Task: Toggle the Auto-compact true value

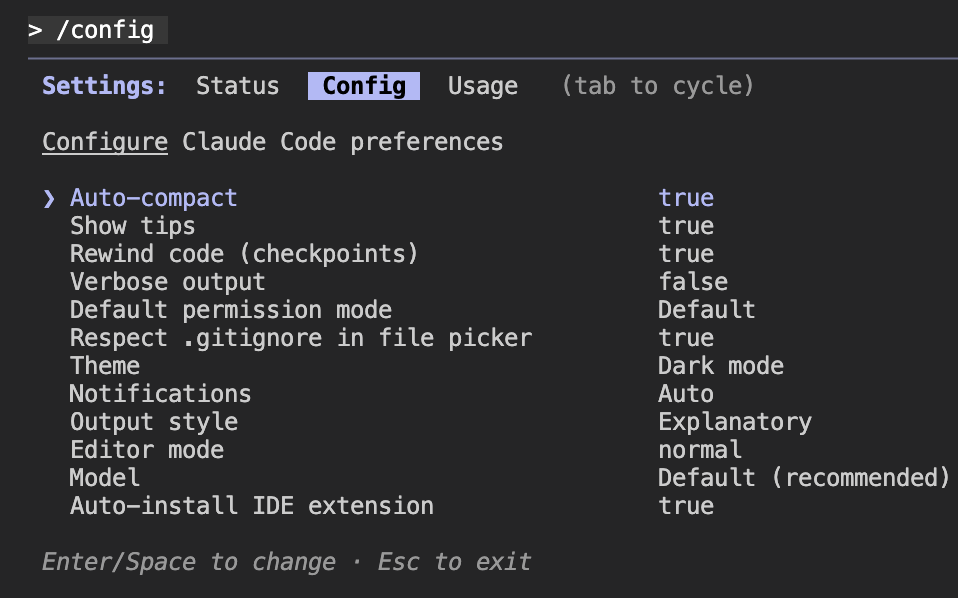Action: coord(686,198)
